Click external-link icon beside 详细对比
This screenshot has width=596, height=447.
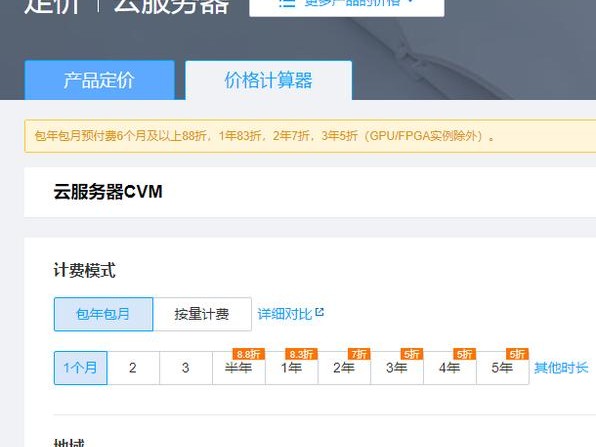click(320, 312)
